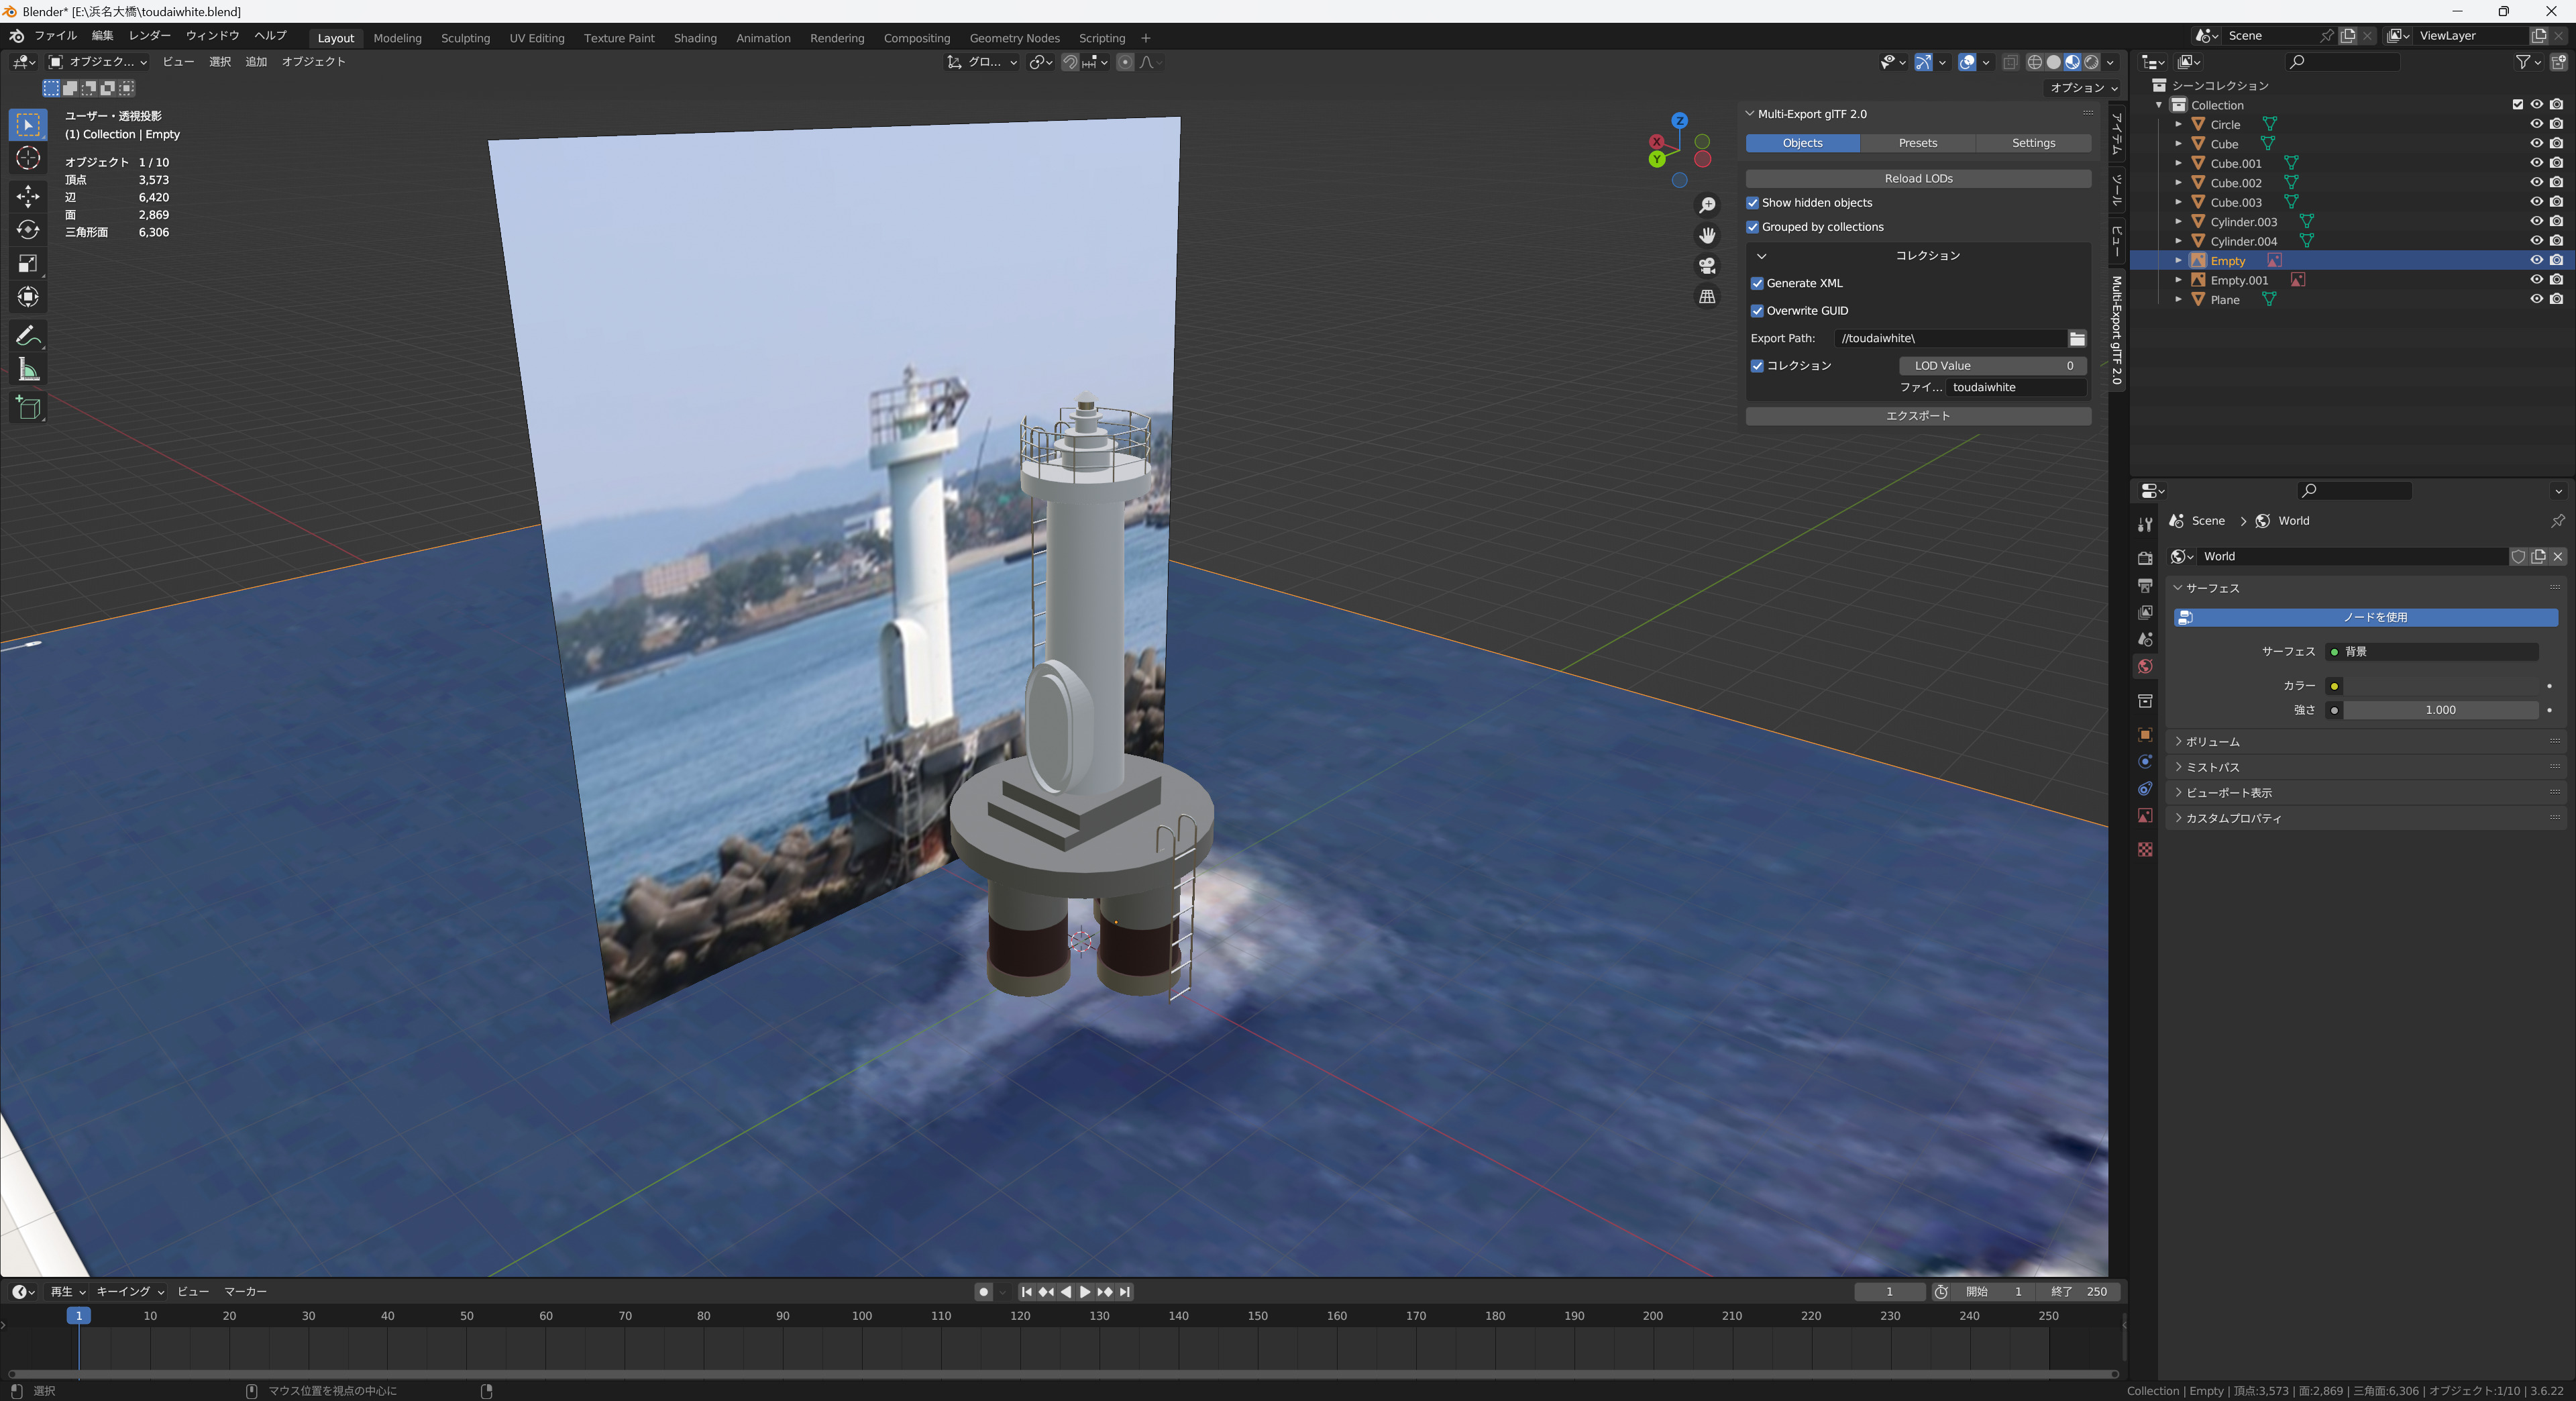
Task: Open the キーイング timeline menu
Action: (129, 1292)
